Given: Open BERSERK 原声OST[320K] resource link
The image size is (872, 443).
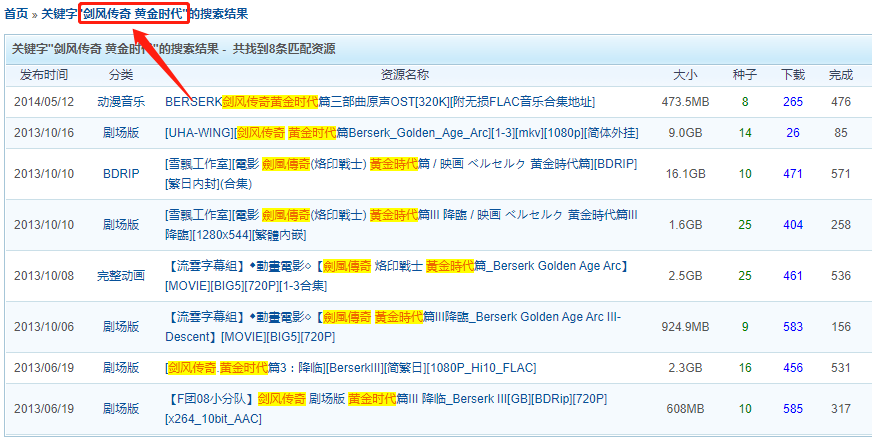Looking at the screenshot, I should [x=380, y=102].
